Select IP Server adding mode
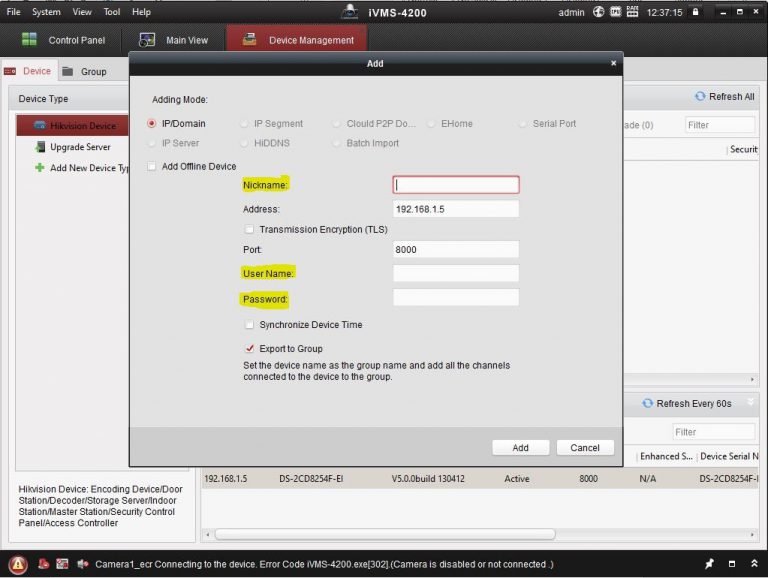 (152, 143)
